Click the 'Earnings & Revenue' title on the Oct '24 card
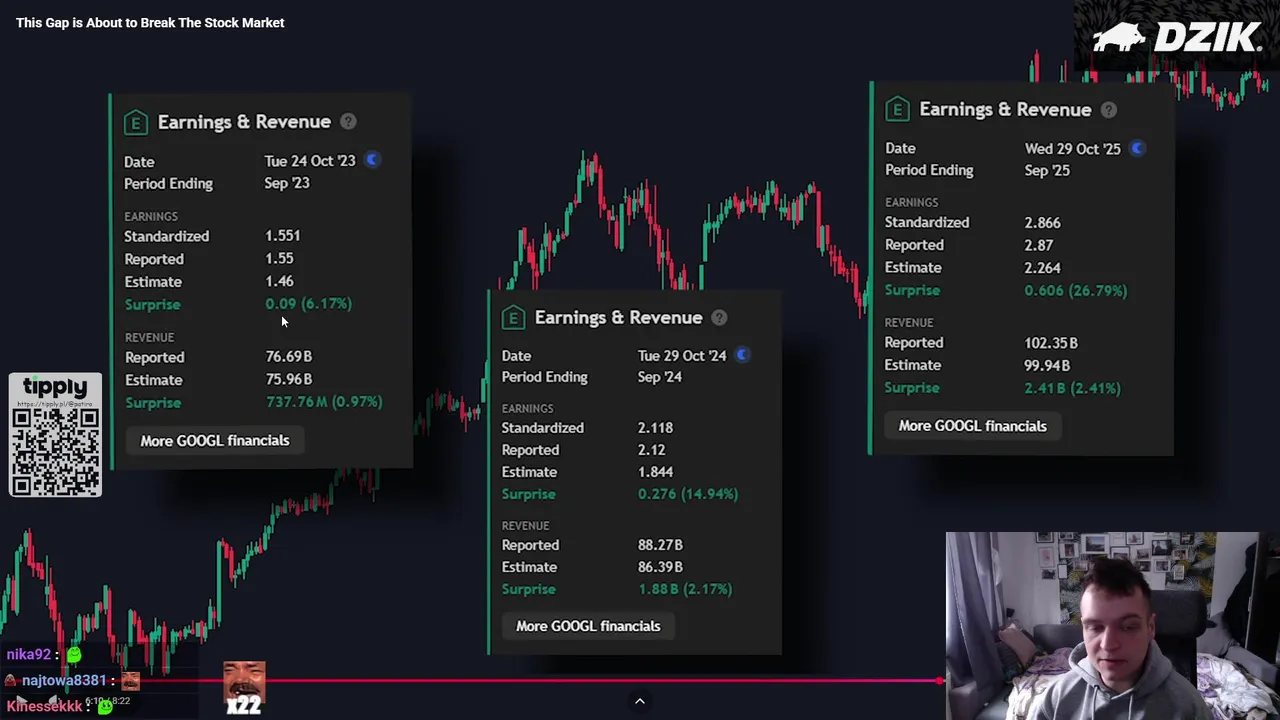The height and width of the screenshot is (720, 1280). (619, 318)
